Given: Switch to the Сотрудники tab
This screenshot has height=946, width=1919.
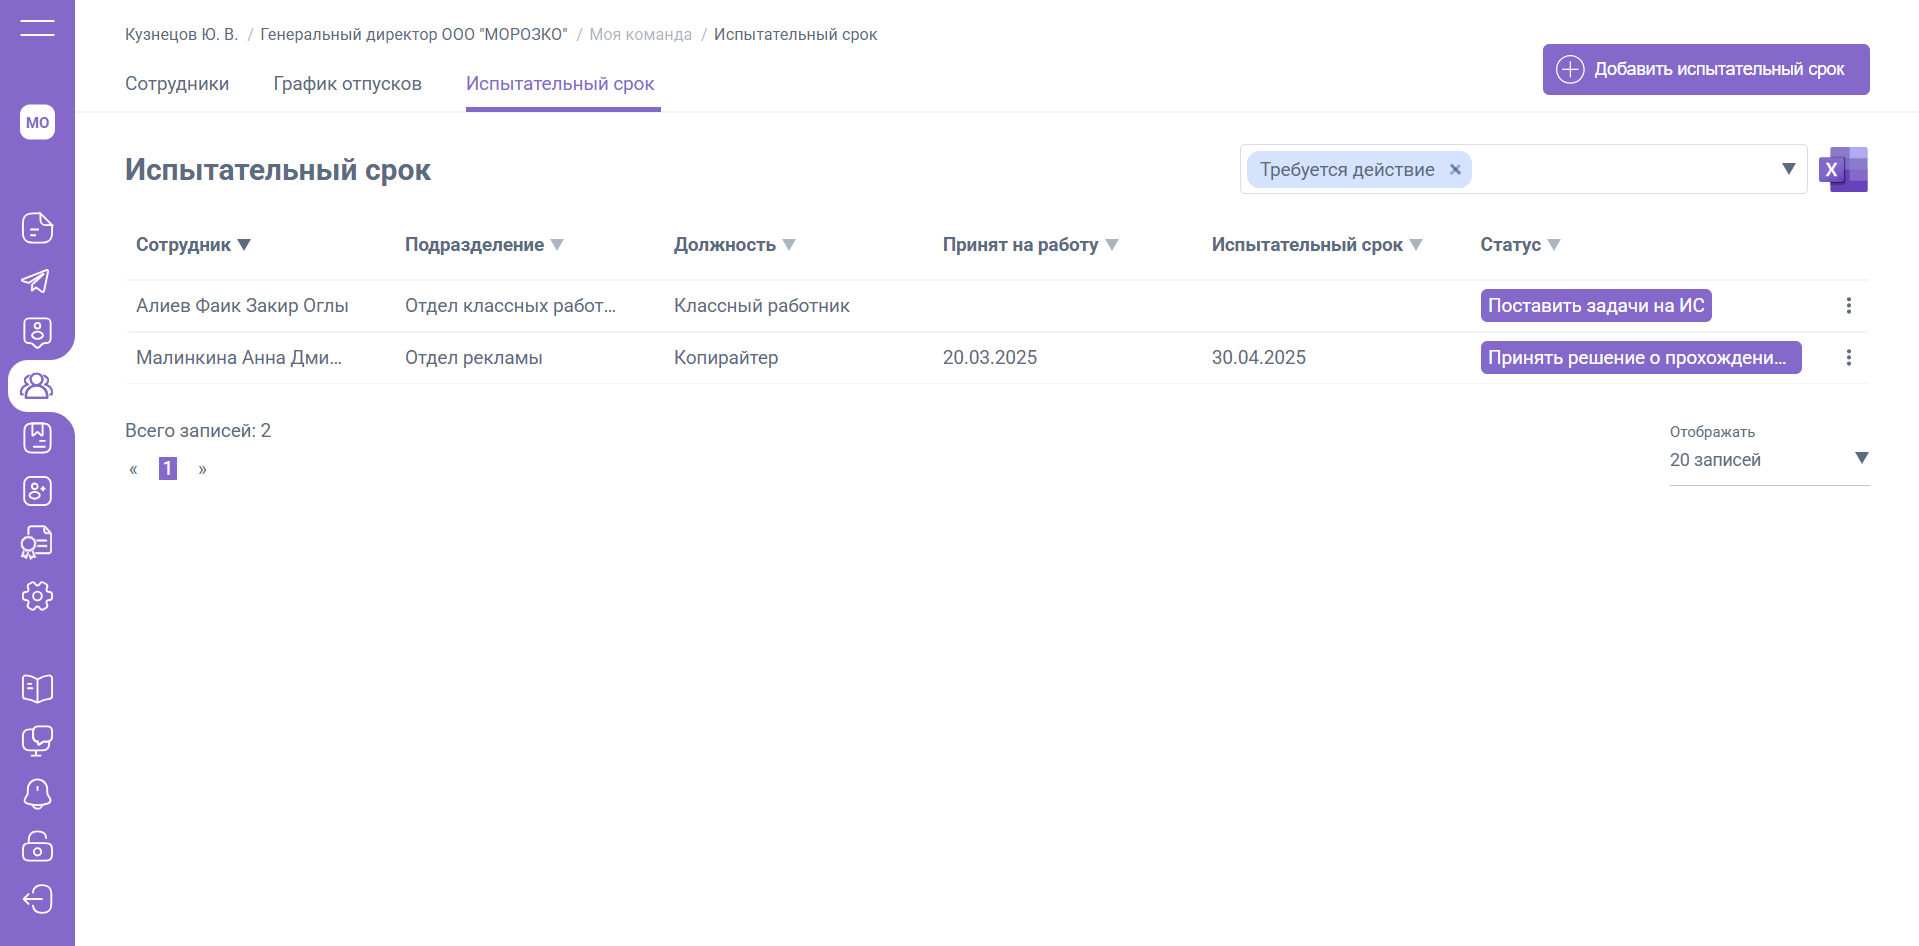Looking at the screenshot, I should pyautogui.click(x=177, y=84).
